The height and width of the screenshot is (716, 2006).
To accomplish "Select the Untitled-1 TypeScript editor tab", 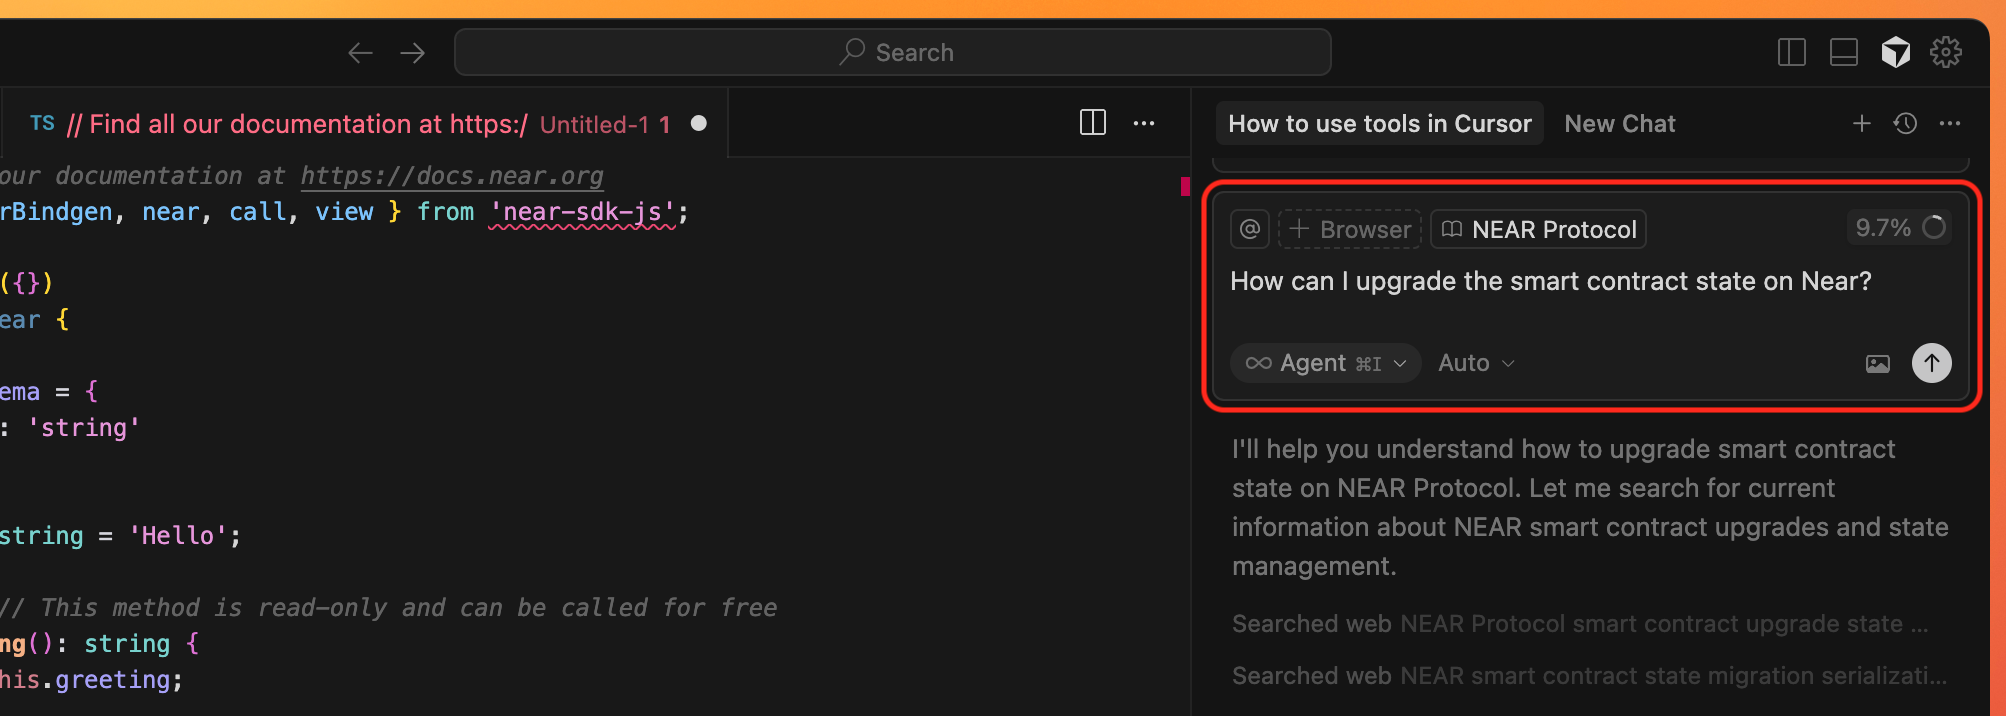I will pos(367,124).
